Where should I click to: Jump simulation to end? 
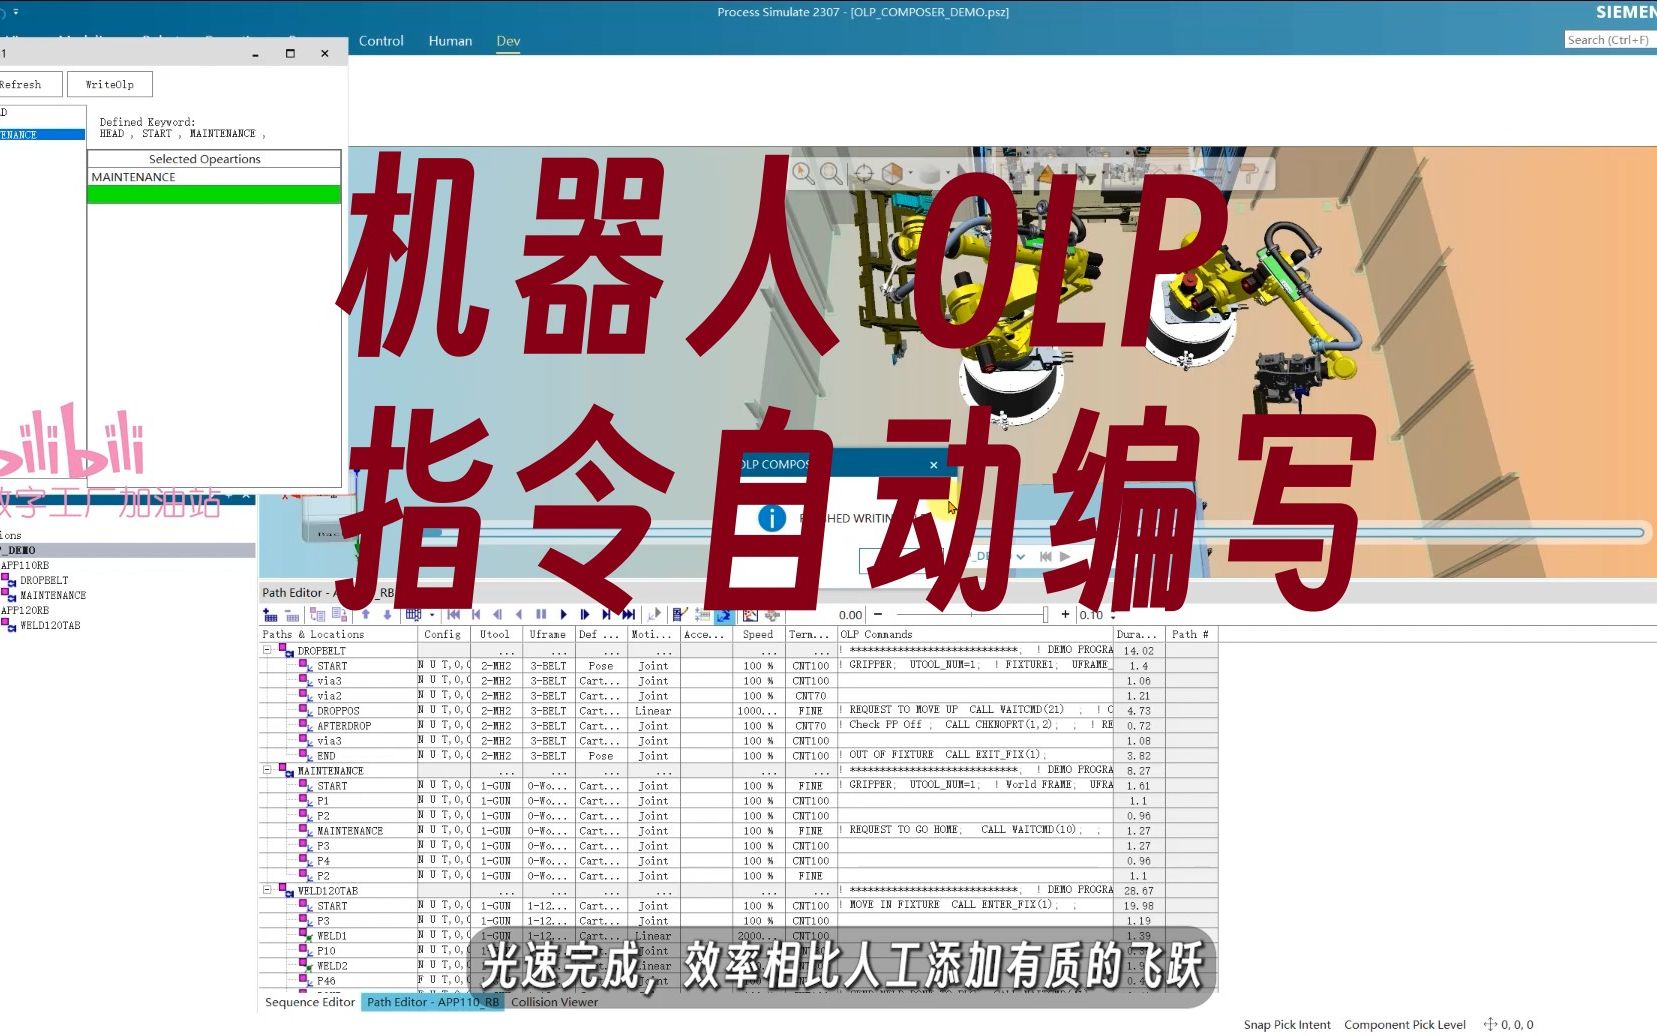(x=628, y=615)
